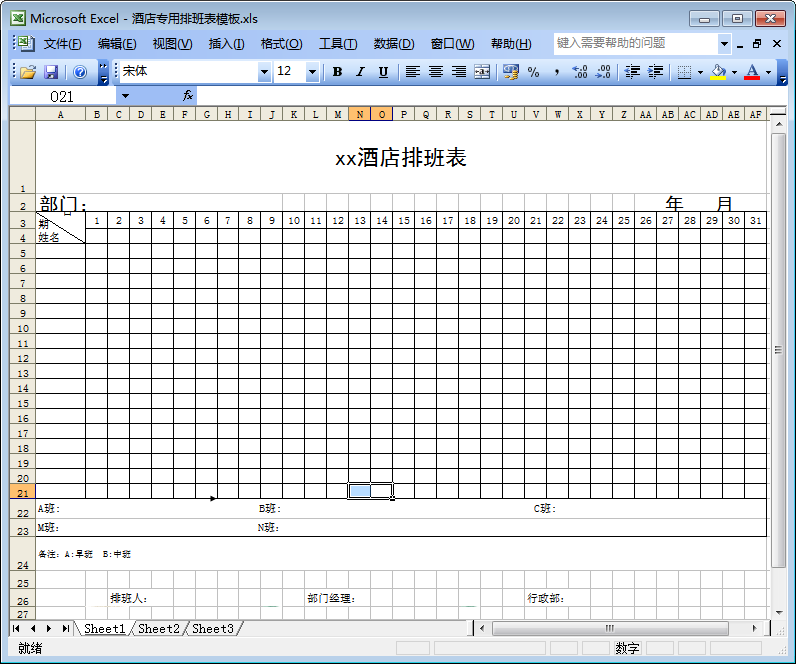
Task: Click the horizontal scrollbar left arrow
Action: [x=482, y=628]
